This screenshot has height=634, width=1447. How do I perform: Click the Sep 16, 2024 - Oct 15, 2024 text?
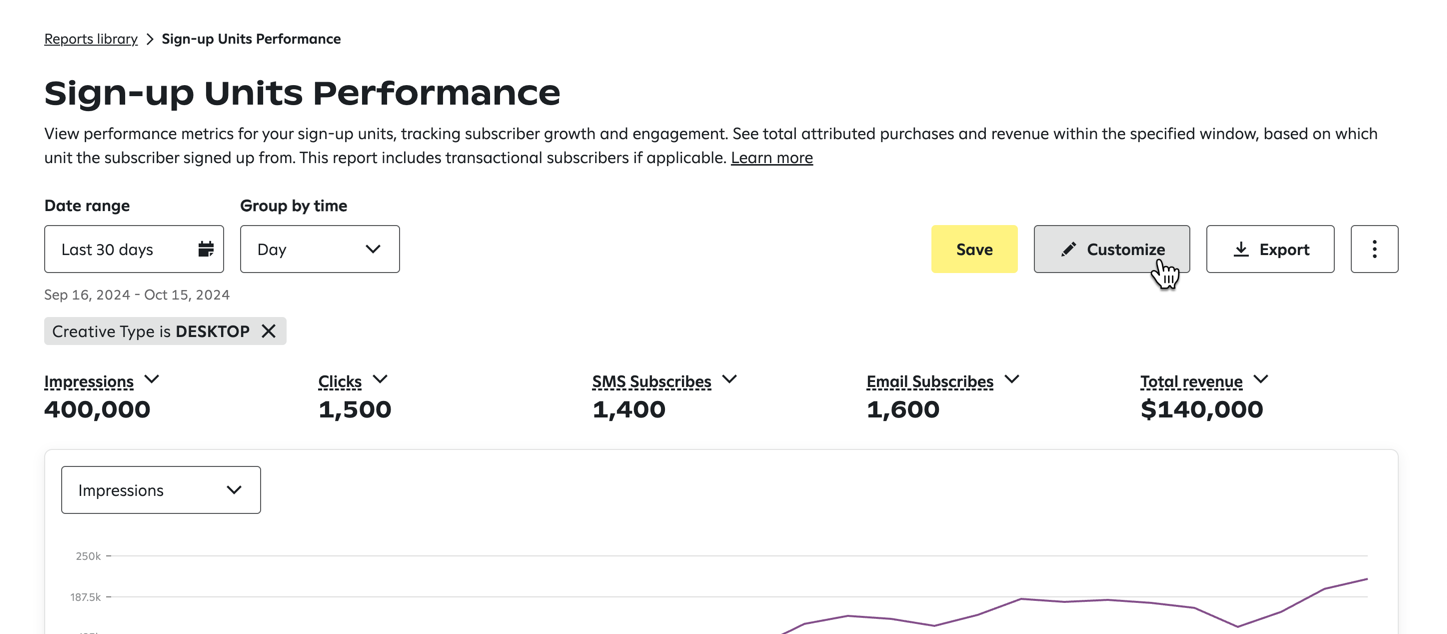(137, 295)
